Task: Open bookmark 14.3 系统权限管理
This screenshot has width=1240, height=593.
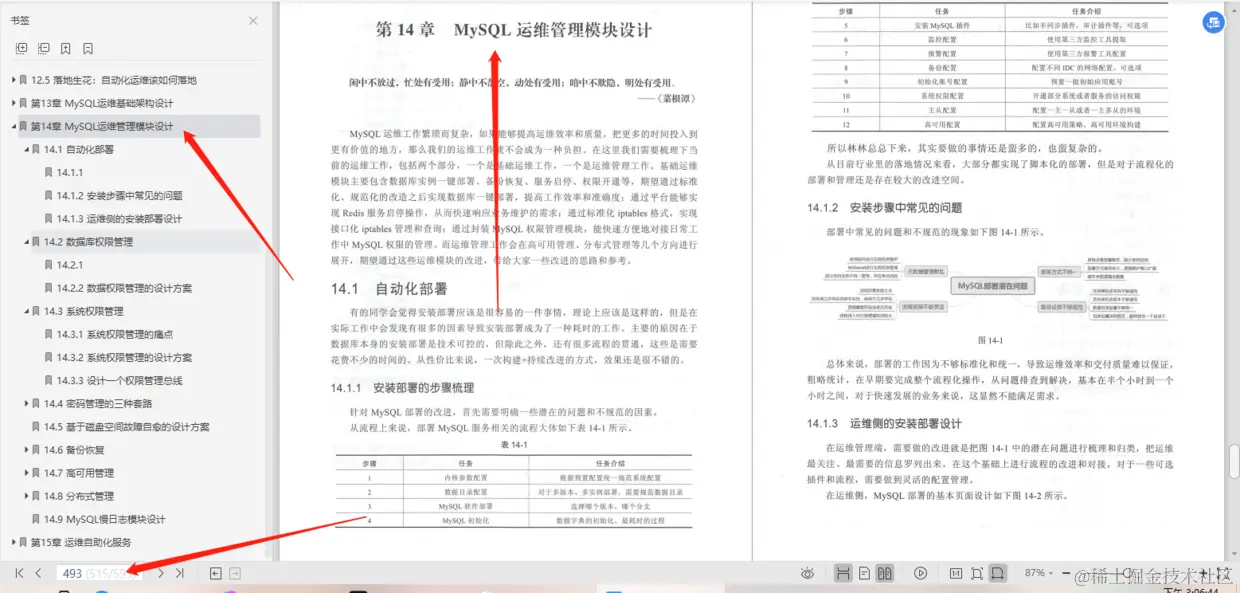Action: [x=84, y=311]
